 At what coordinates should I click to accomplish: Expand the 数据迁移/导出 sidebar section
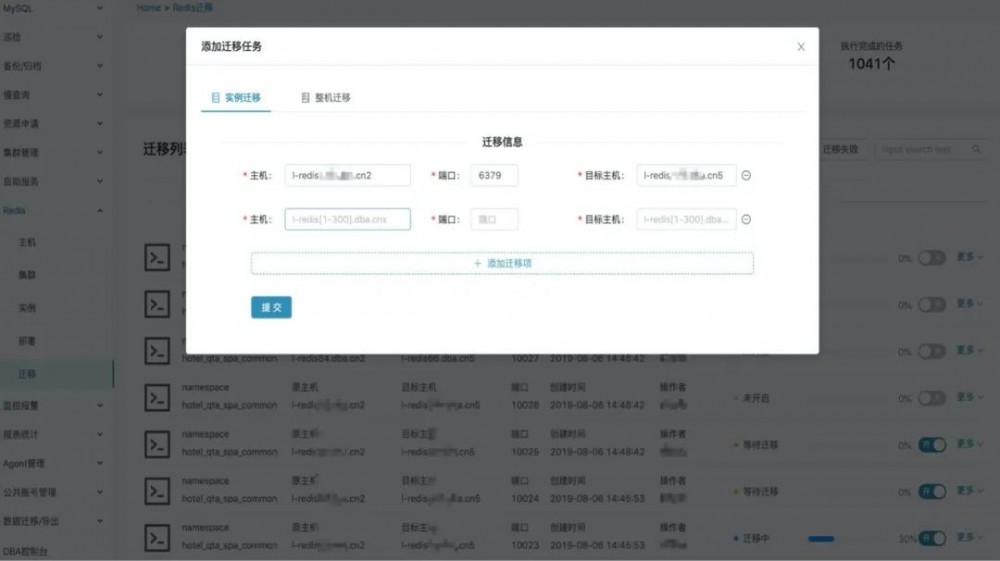(54, 521)
